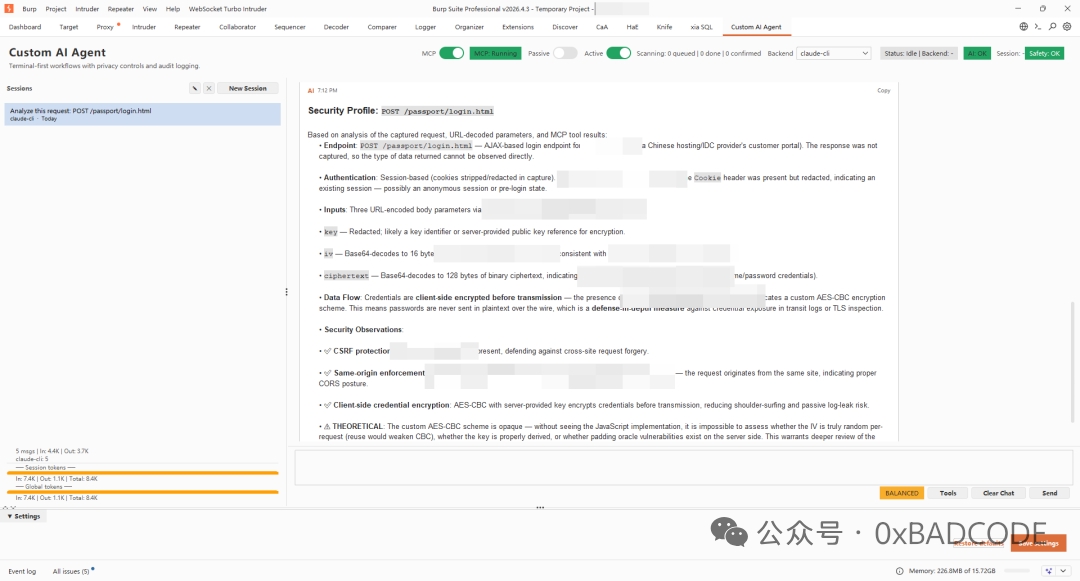This screenshot has width=1080, height=581.
Task: Switch to the Target tab
Action: pos(69,27)
